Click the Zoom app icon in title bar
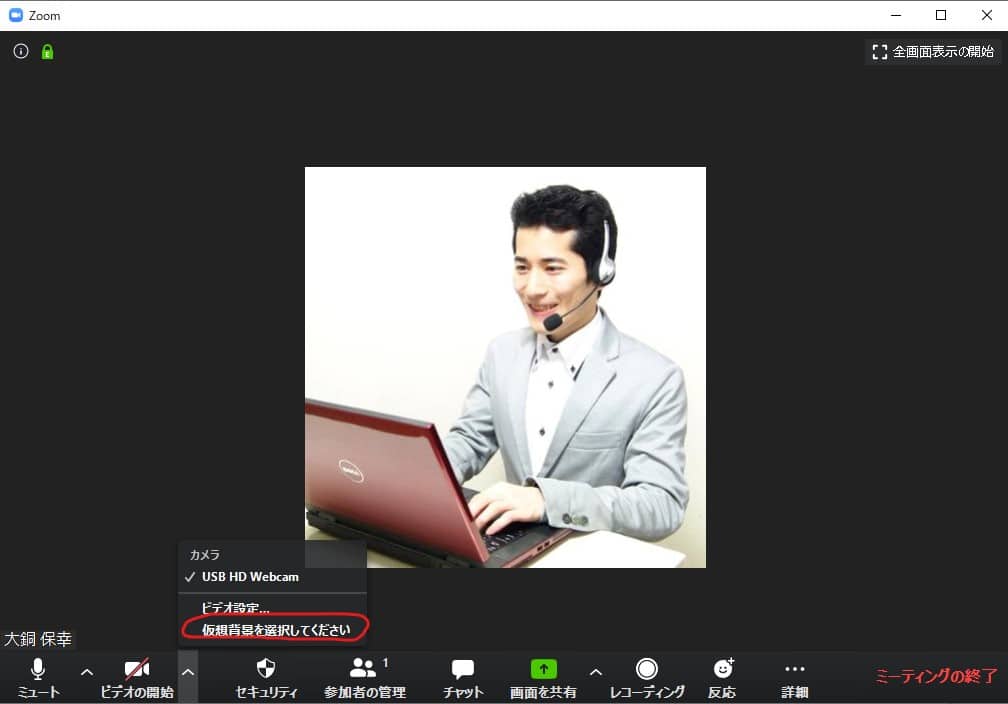 pos(15,15)
